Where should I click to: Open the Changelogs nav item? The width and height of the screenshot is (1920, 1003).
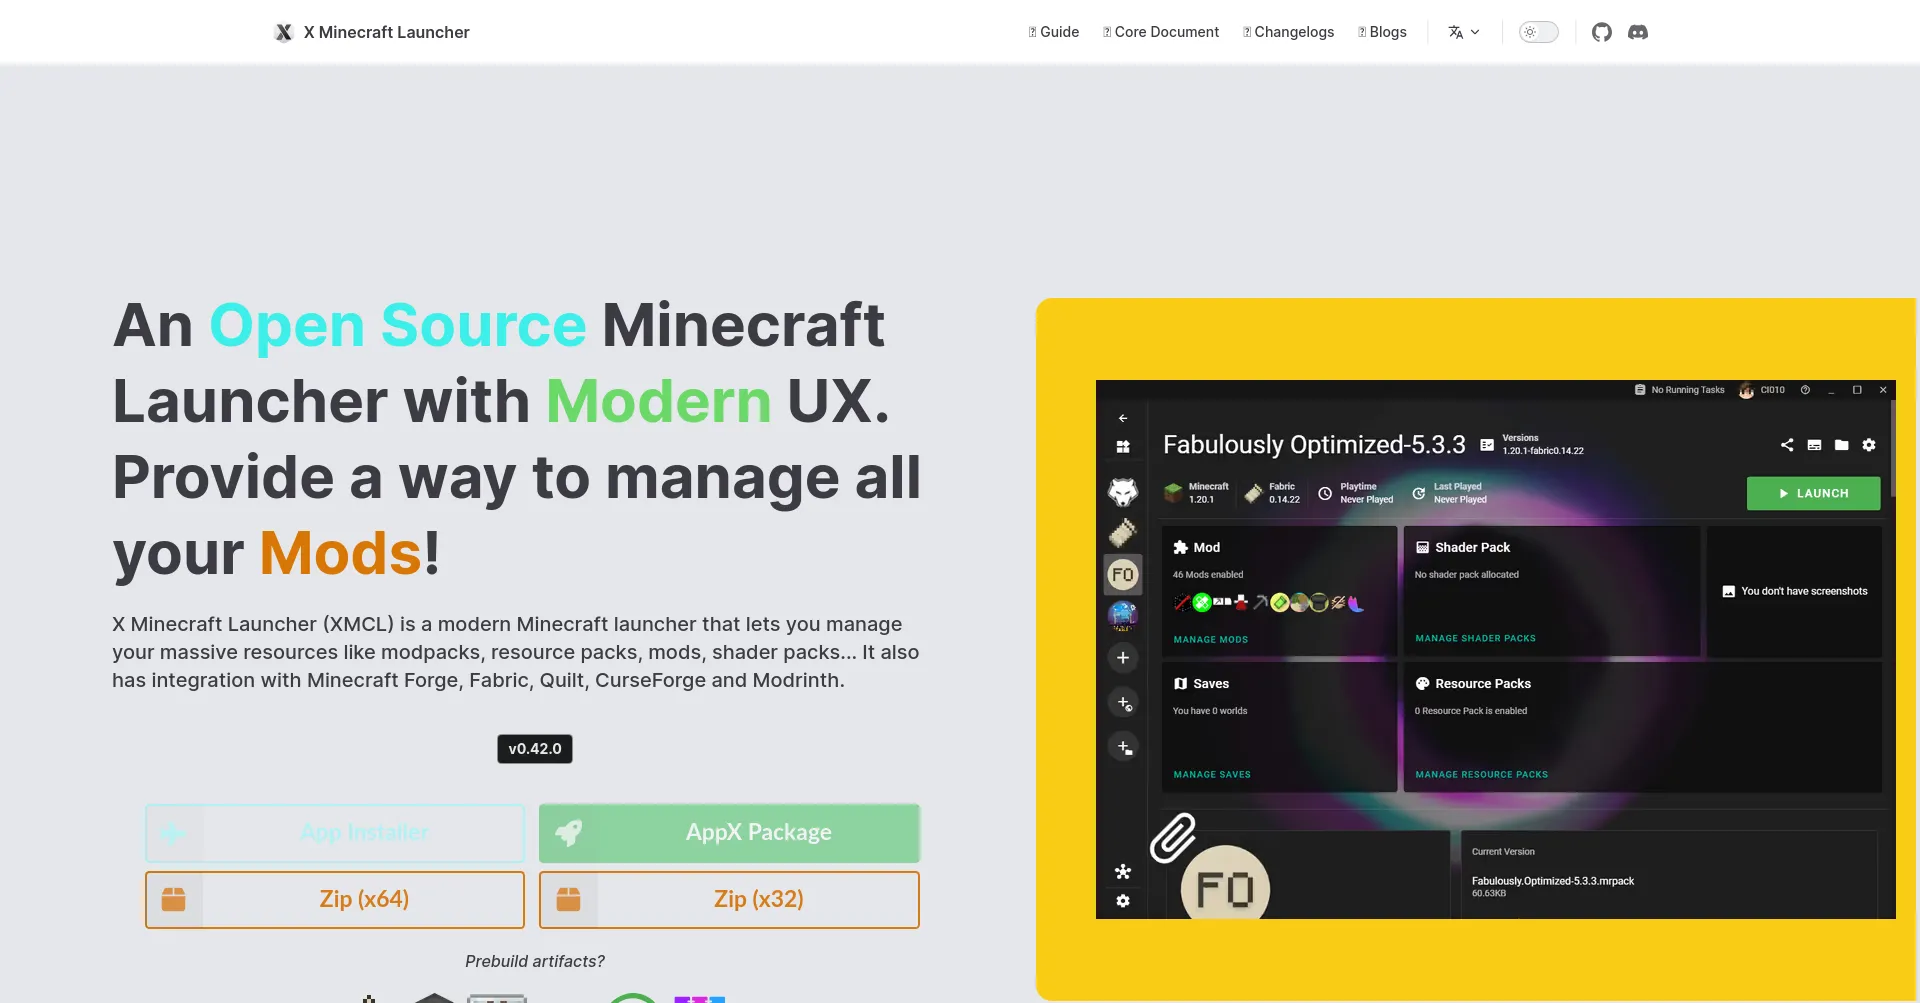[x=1288, y=32]
